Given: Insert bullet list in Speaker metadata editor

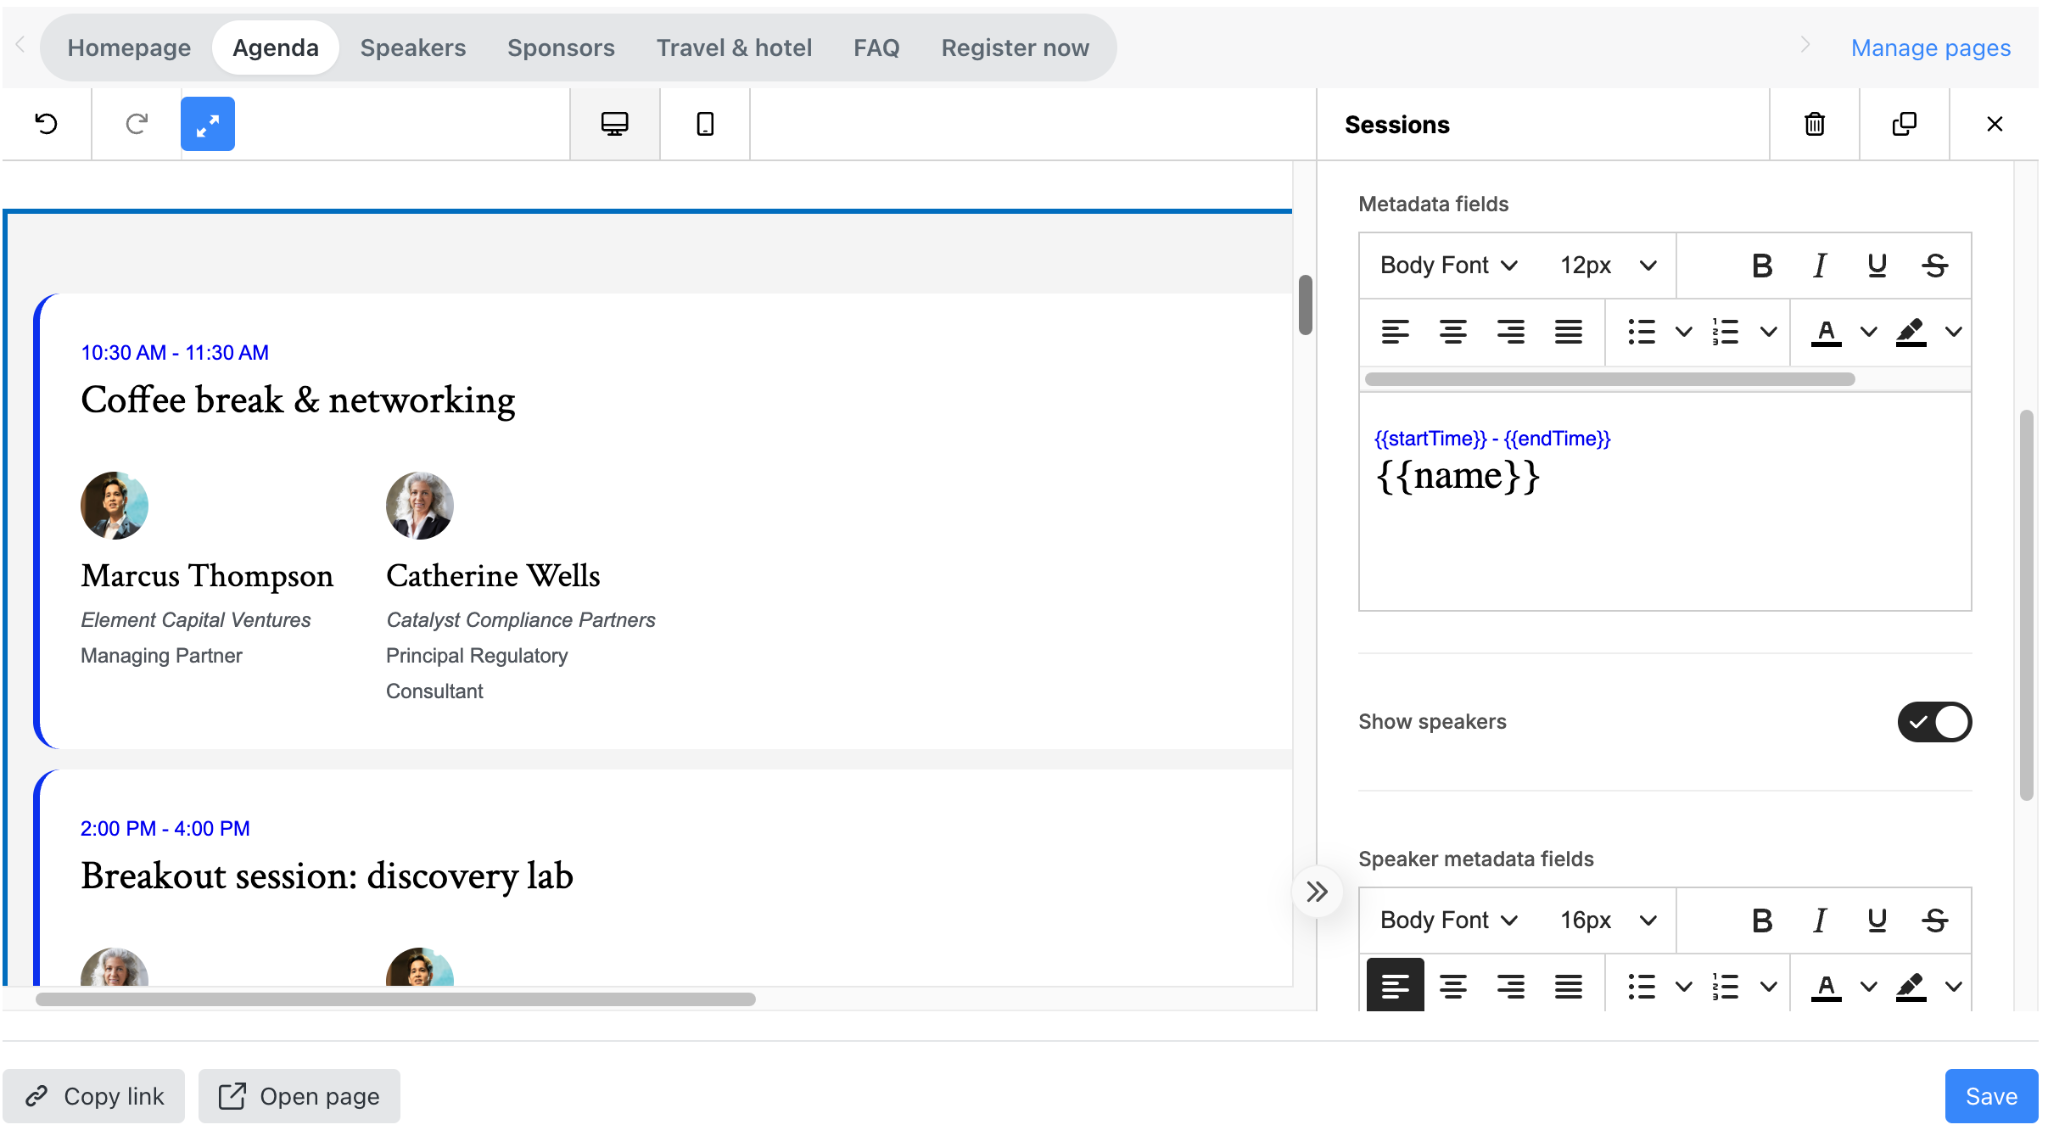Looking at the screenshot, I should click(x=1641, y=987).
